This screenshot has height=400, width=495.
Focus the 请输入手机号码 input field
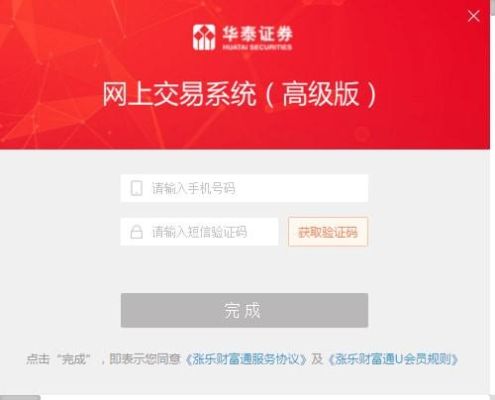click(244, 188)
